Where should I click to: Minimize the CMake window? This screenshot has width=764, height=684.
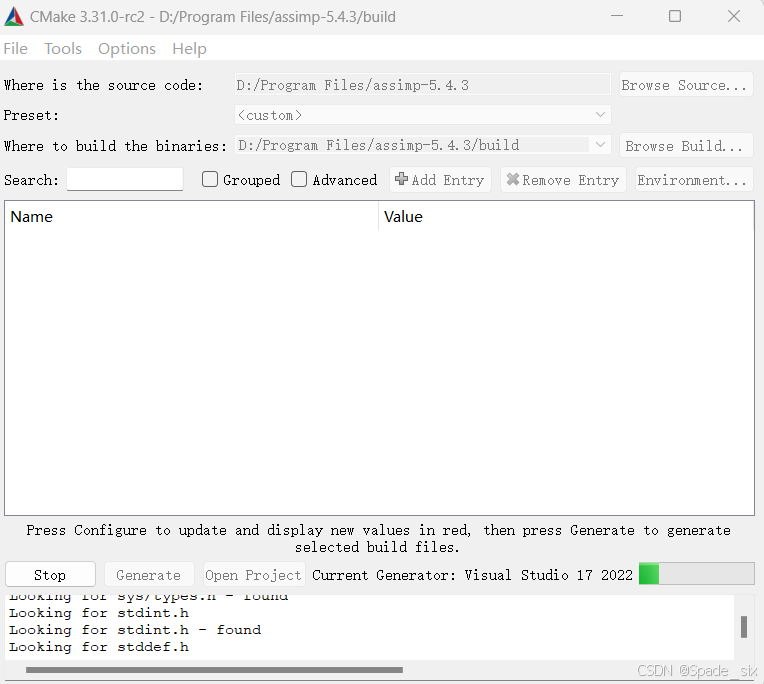coord(617,17)
